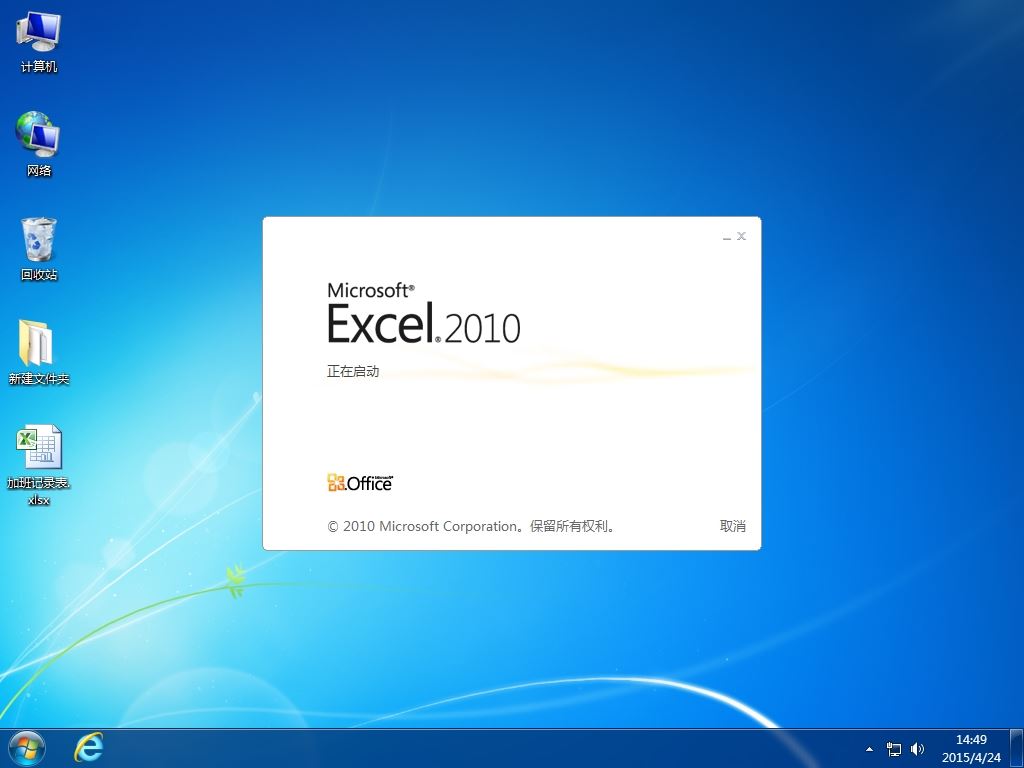The width and height of the screenshot is (1024, 768).
Task: Open the network tray icon
Action: 893,749
